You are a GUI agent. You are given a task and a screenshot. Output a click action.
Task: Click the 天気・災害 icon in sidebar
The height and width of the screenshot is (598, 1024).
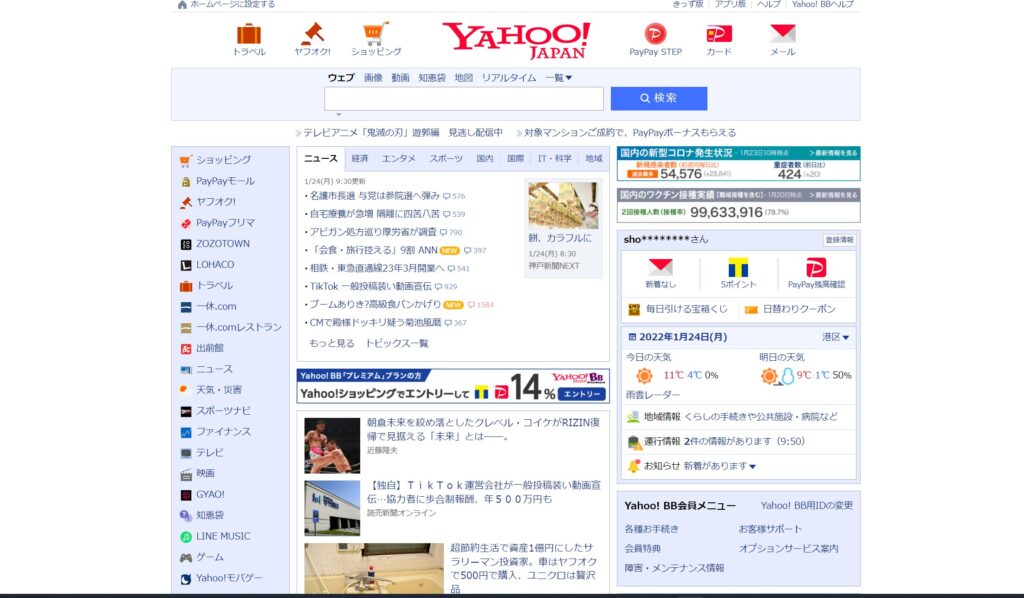pos(185,390)
